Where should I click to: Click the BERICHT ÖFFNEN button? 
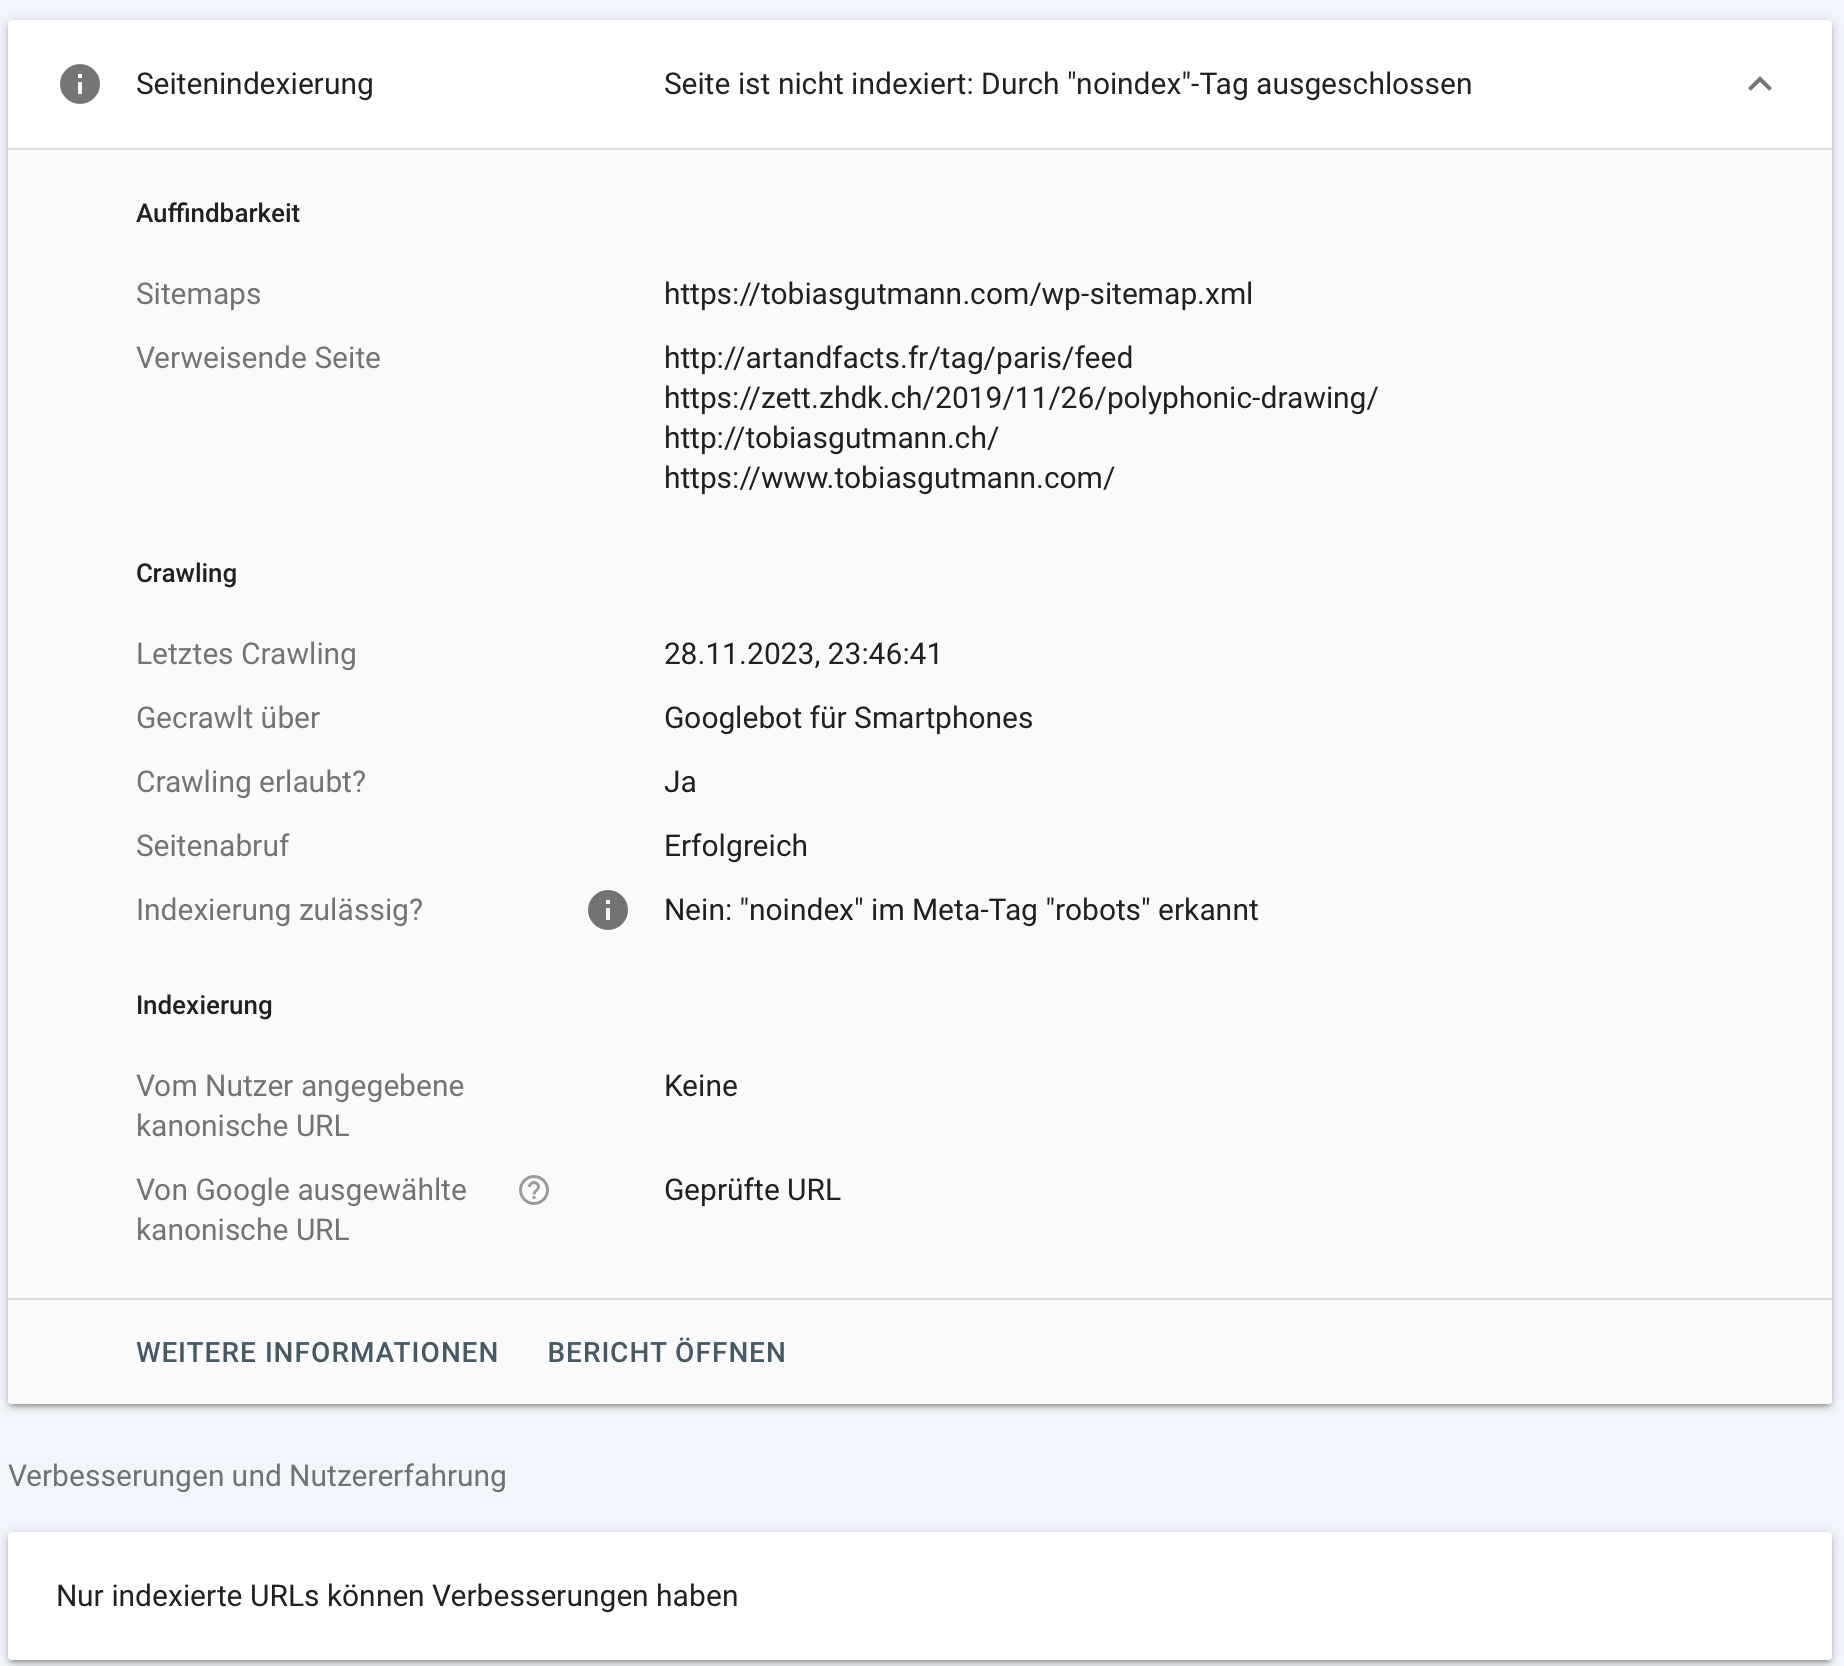[x=665, y=1352]
